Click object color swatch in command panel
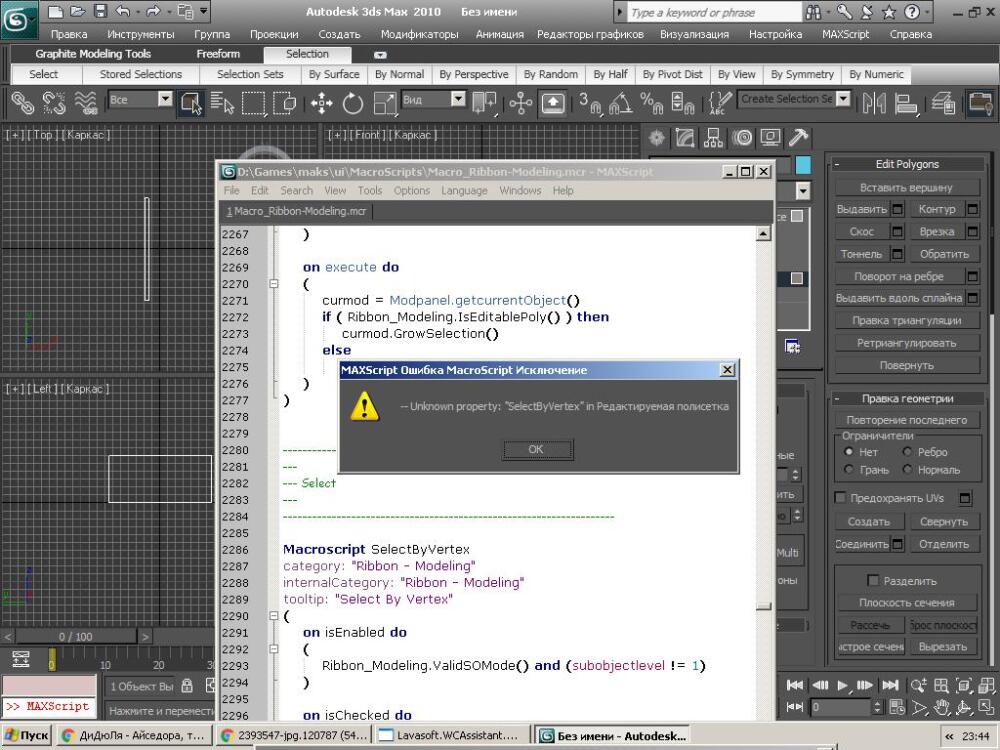The width and height of the screenshot is (1000, 750). (804, 165)
